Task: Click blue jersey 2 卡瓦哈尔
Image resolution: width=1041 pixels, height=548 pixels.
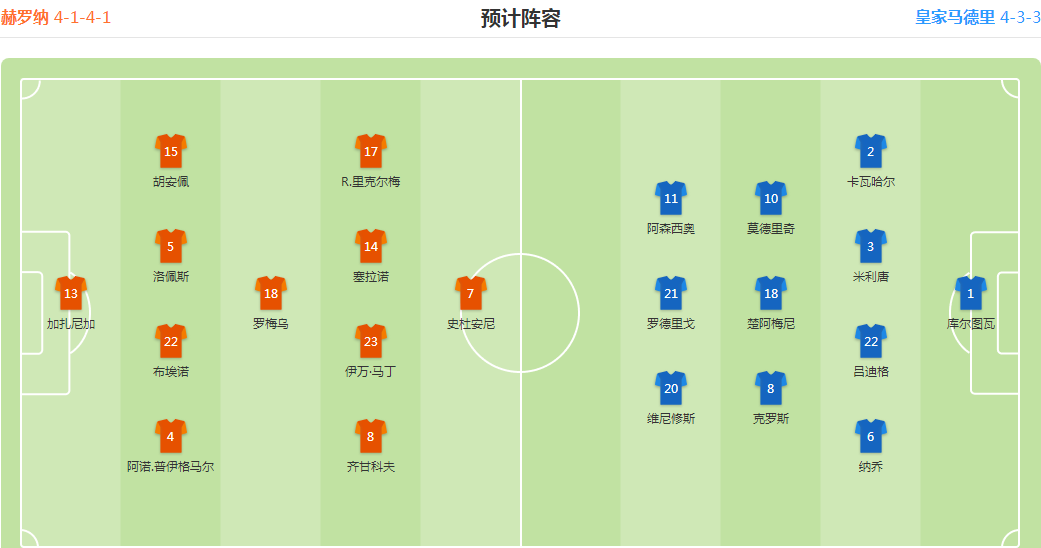Action: [871, 151]
